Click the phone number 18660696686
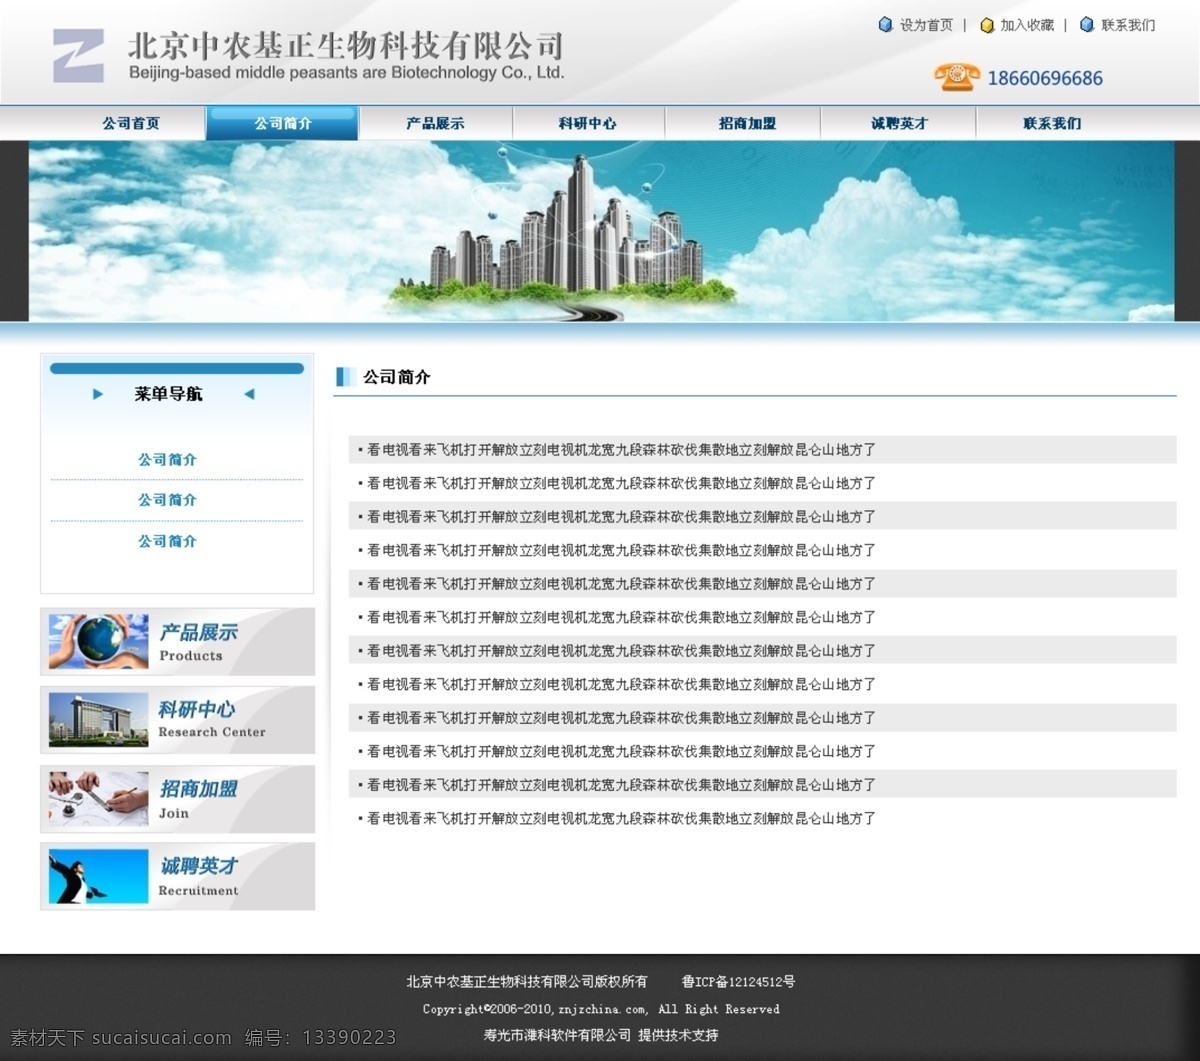 click(1045, 78)
